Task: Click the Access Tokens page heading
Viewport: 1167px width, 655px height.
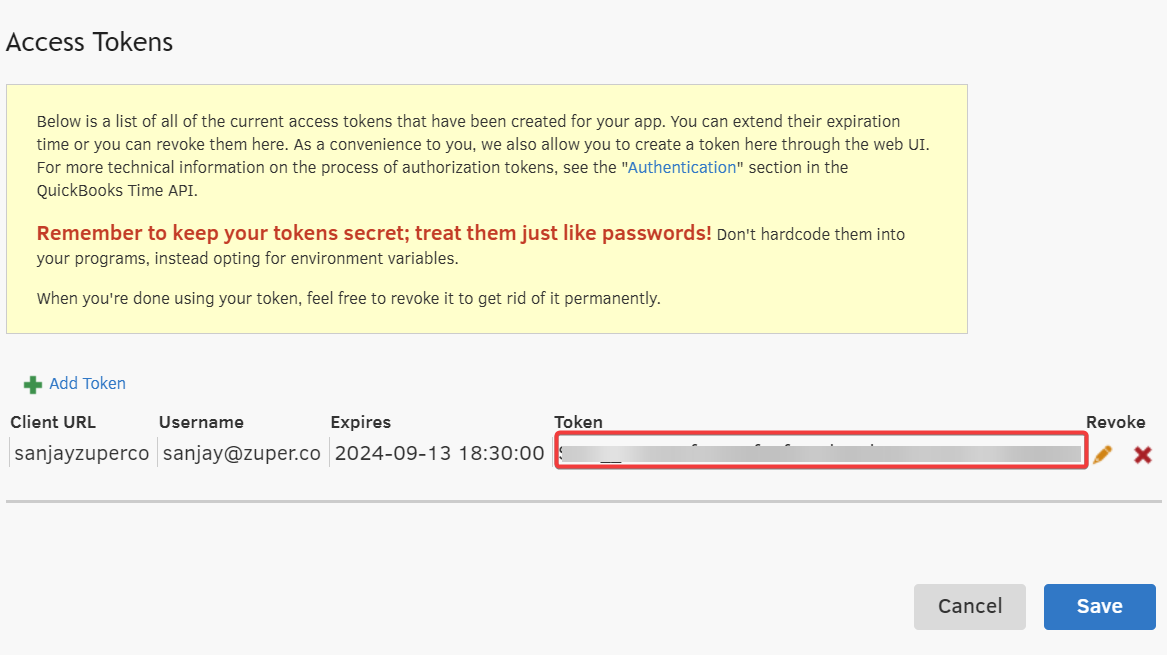Action: click(90, 42)
